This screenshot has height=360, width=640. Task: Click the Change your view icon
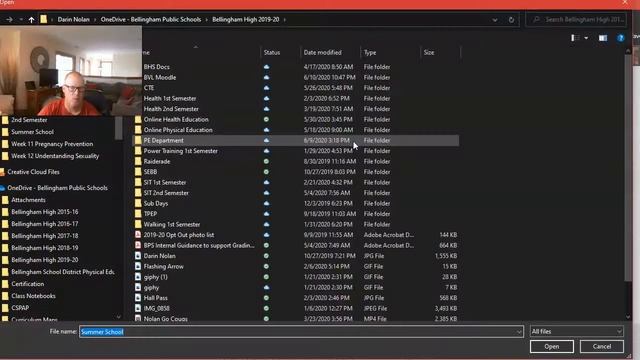tap(575, 38)
